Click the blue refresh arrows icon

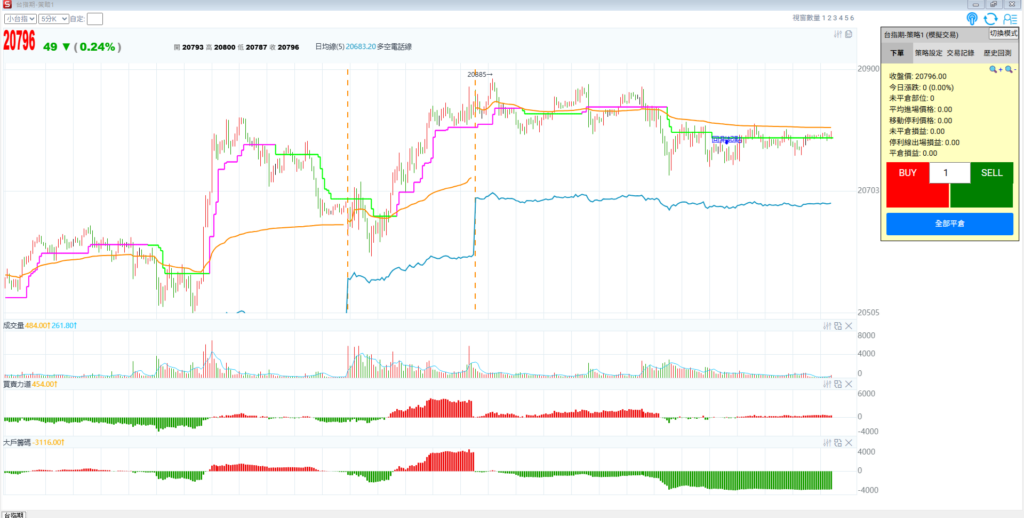(991, 18)
